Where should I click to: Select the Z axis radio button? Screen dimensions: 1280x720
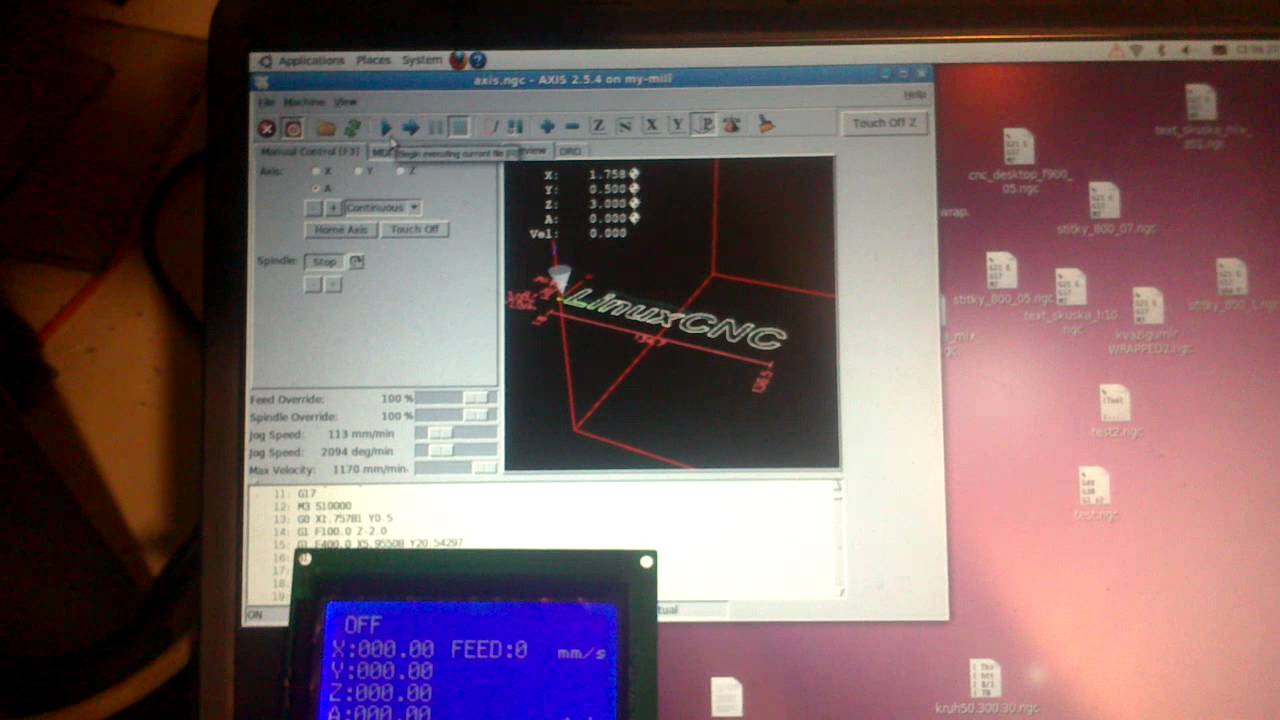pyautogui.click(x=400, y=171)
